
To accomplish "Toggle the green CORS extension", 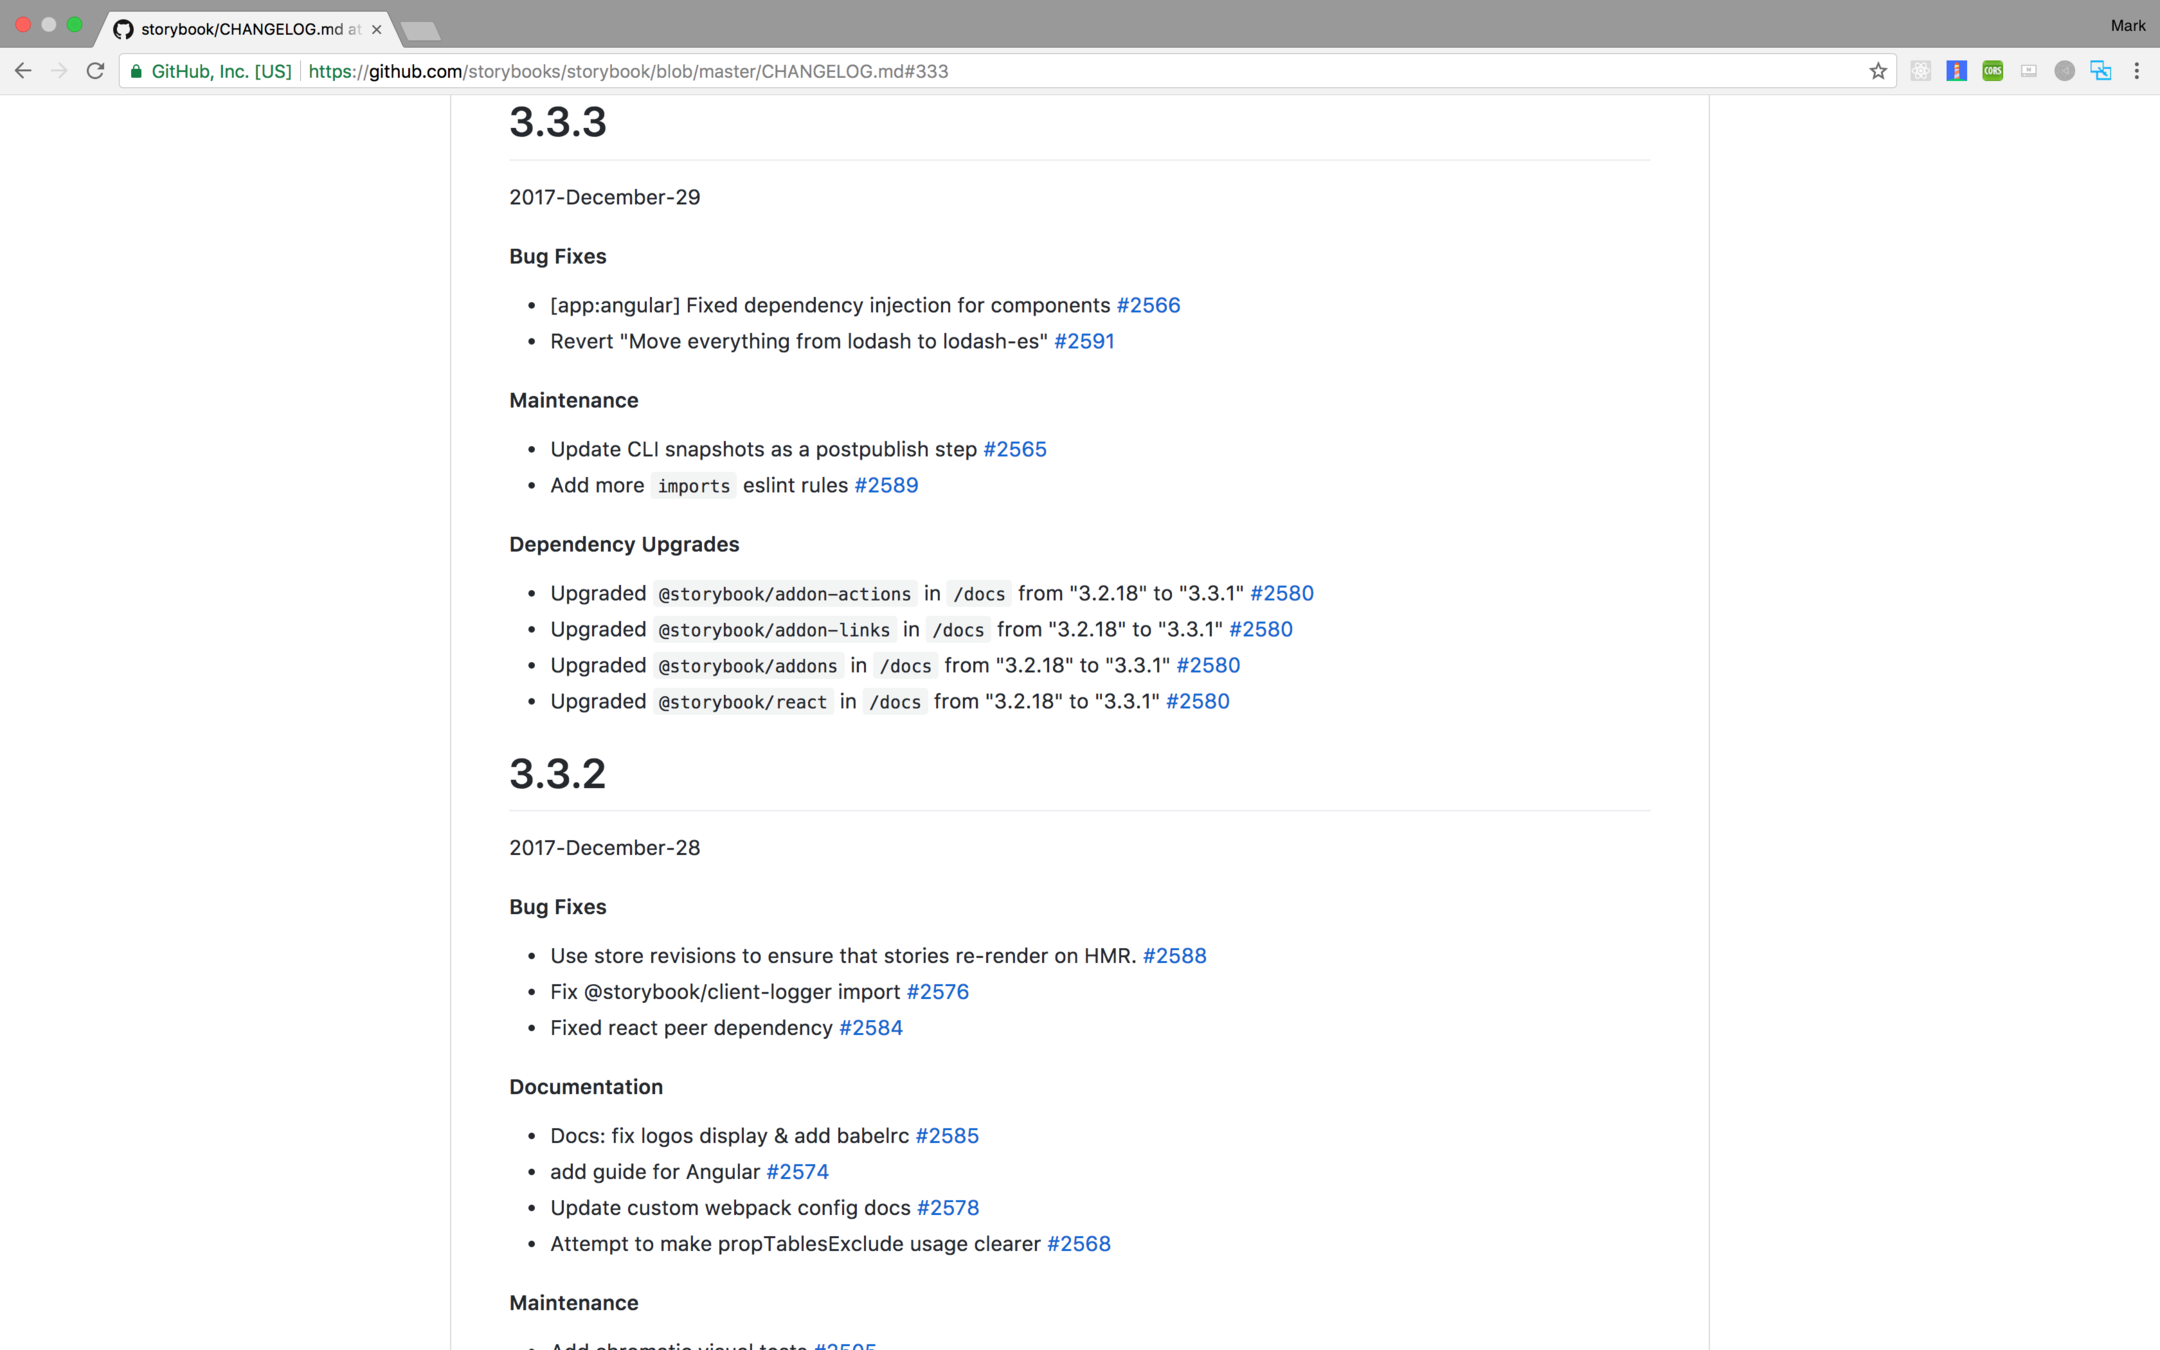I will pos(1992,71).
